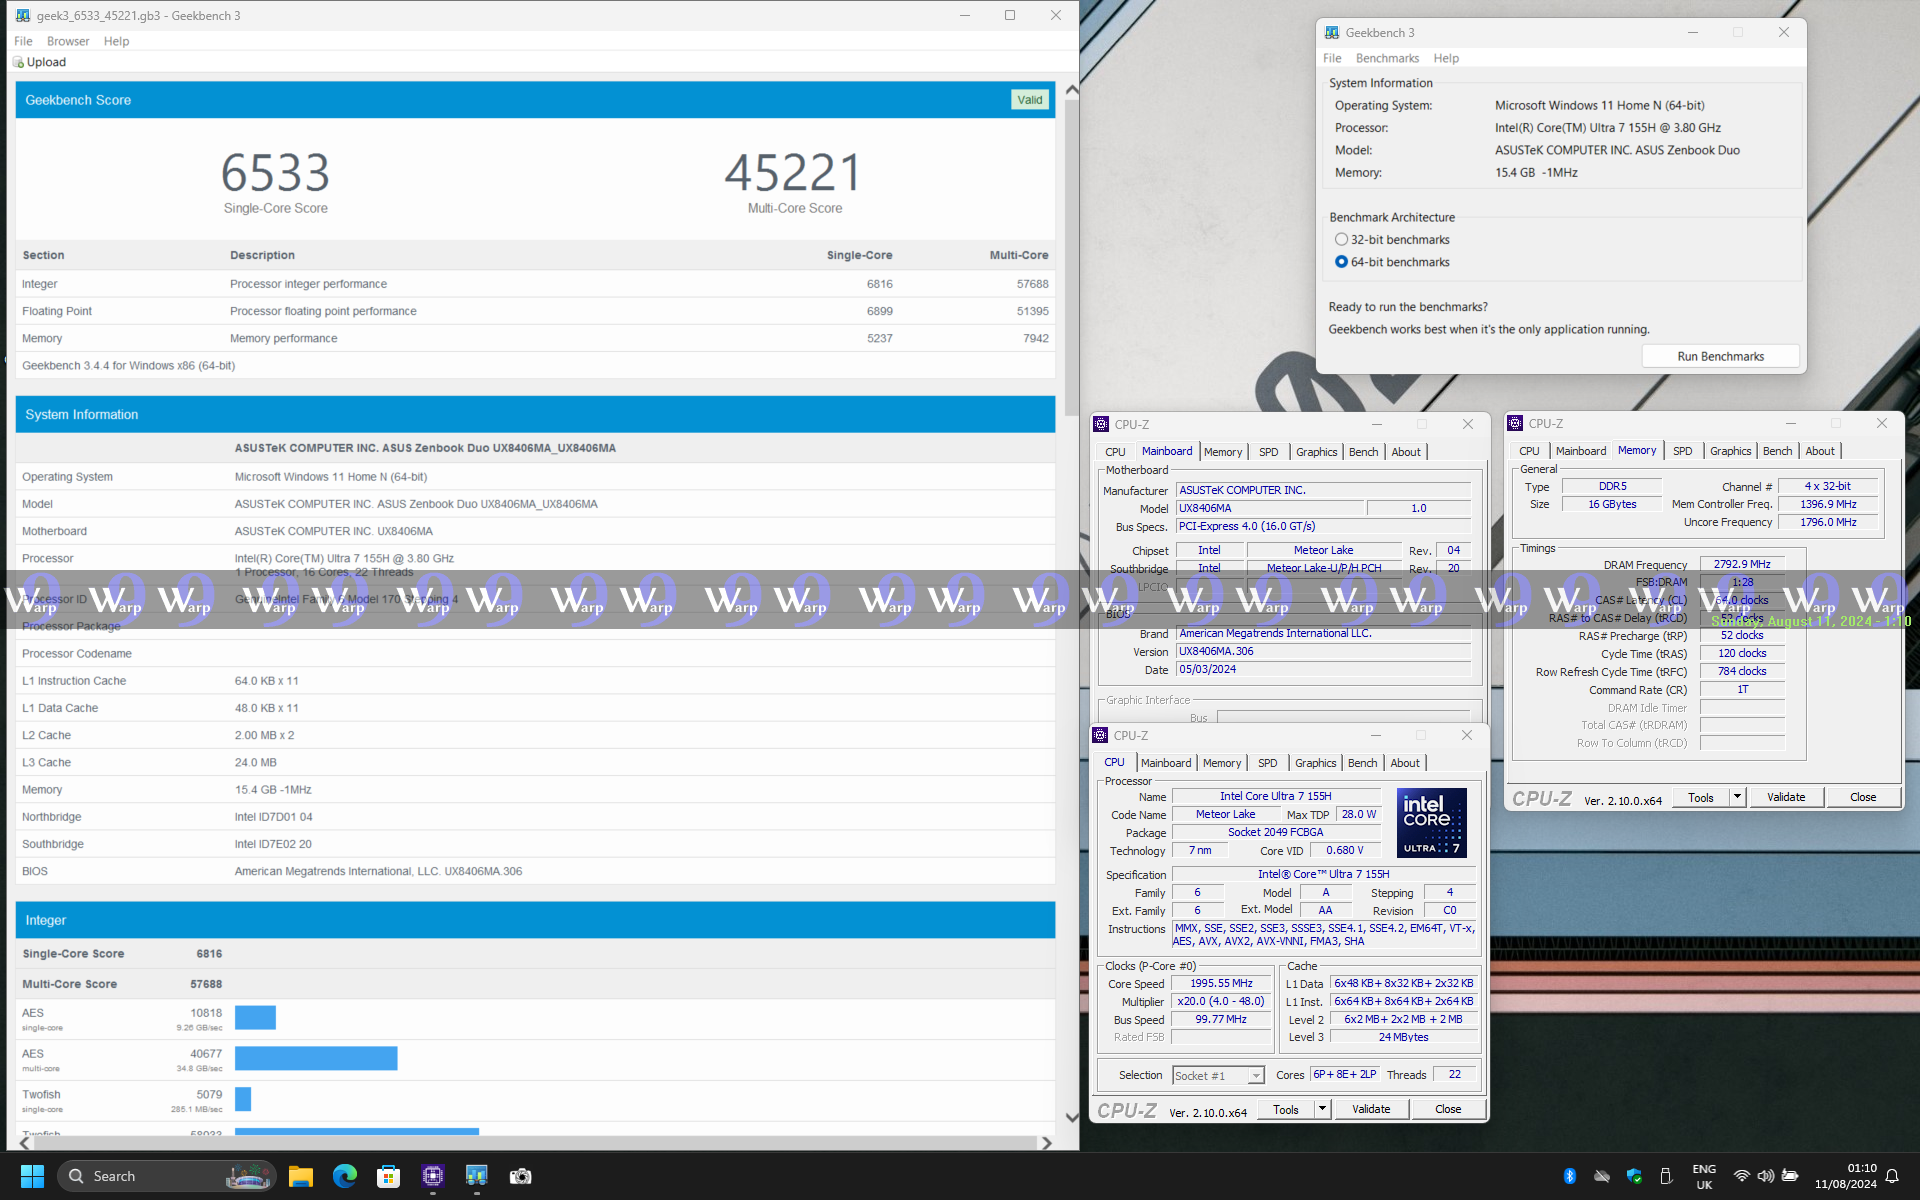Click the OneDrive cloud tray icon

[1602, 1176]
